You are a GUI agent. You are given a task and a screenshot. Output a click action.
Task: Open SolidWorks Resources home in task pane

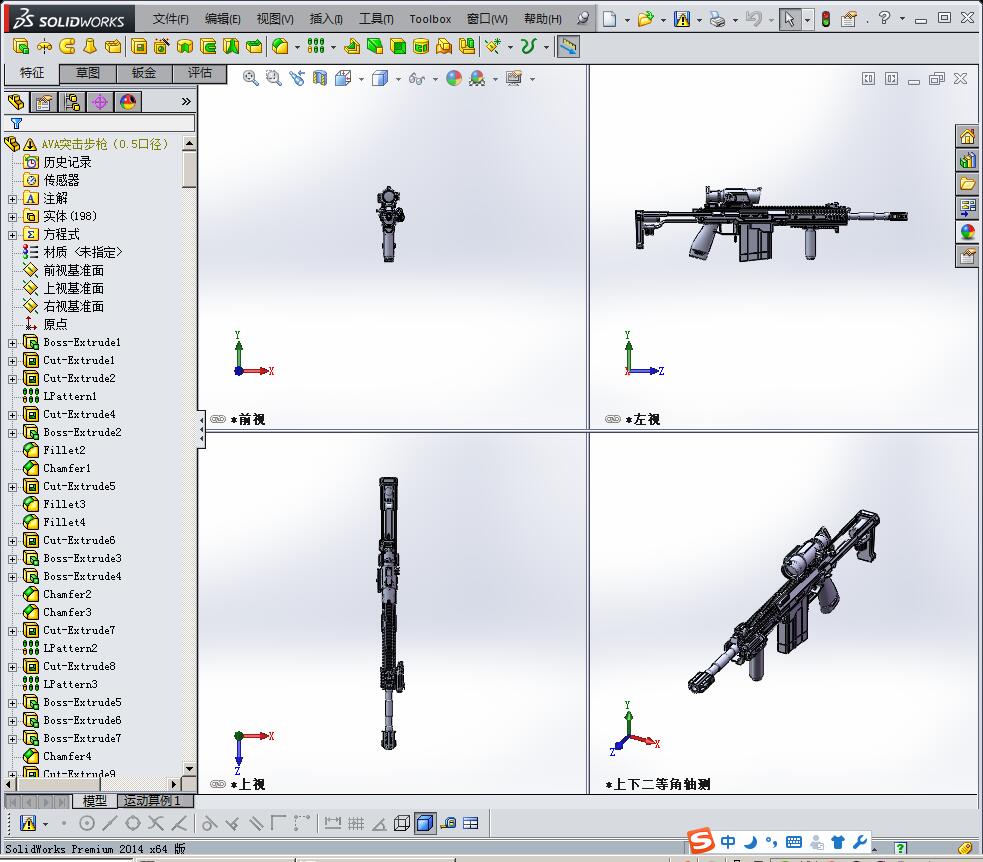point(967,135)
